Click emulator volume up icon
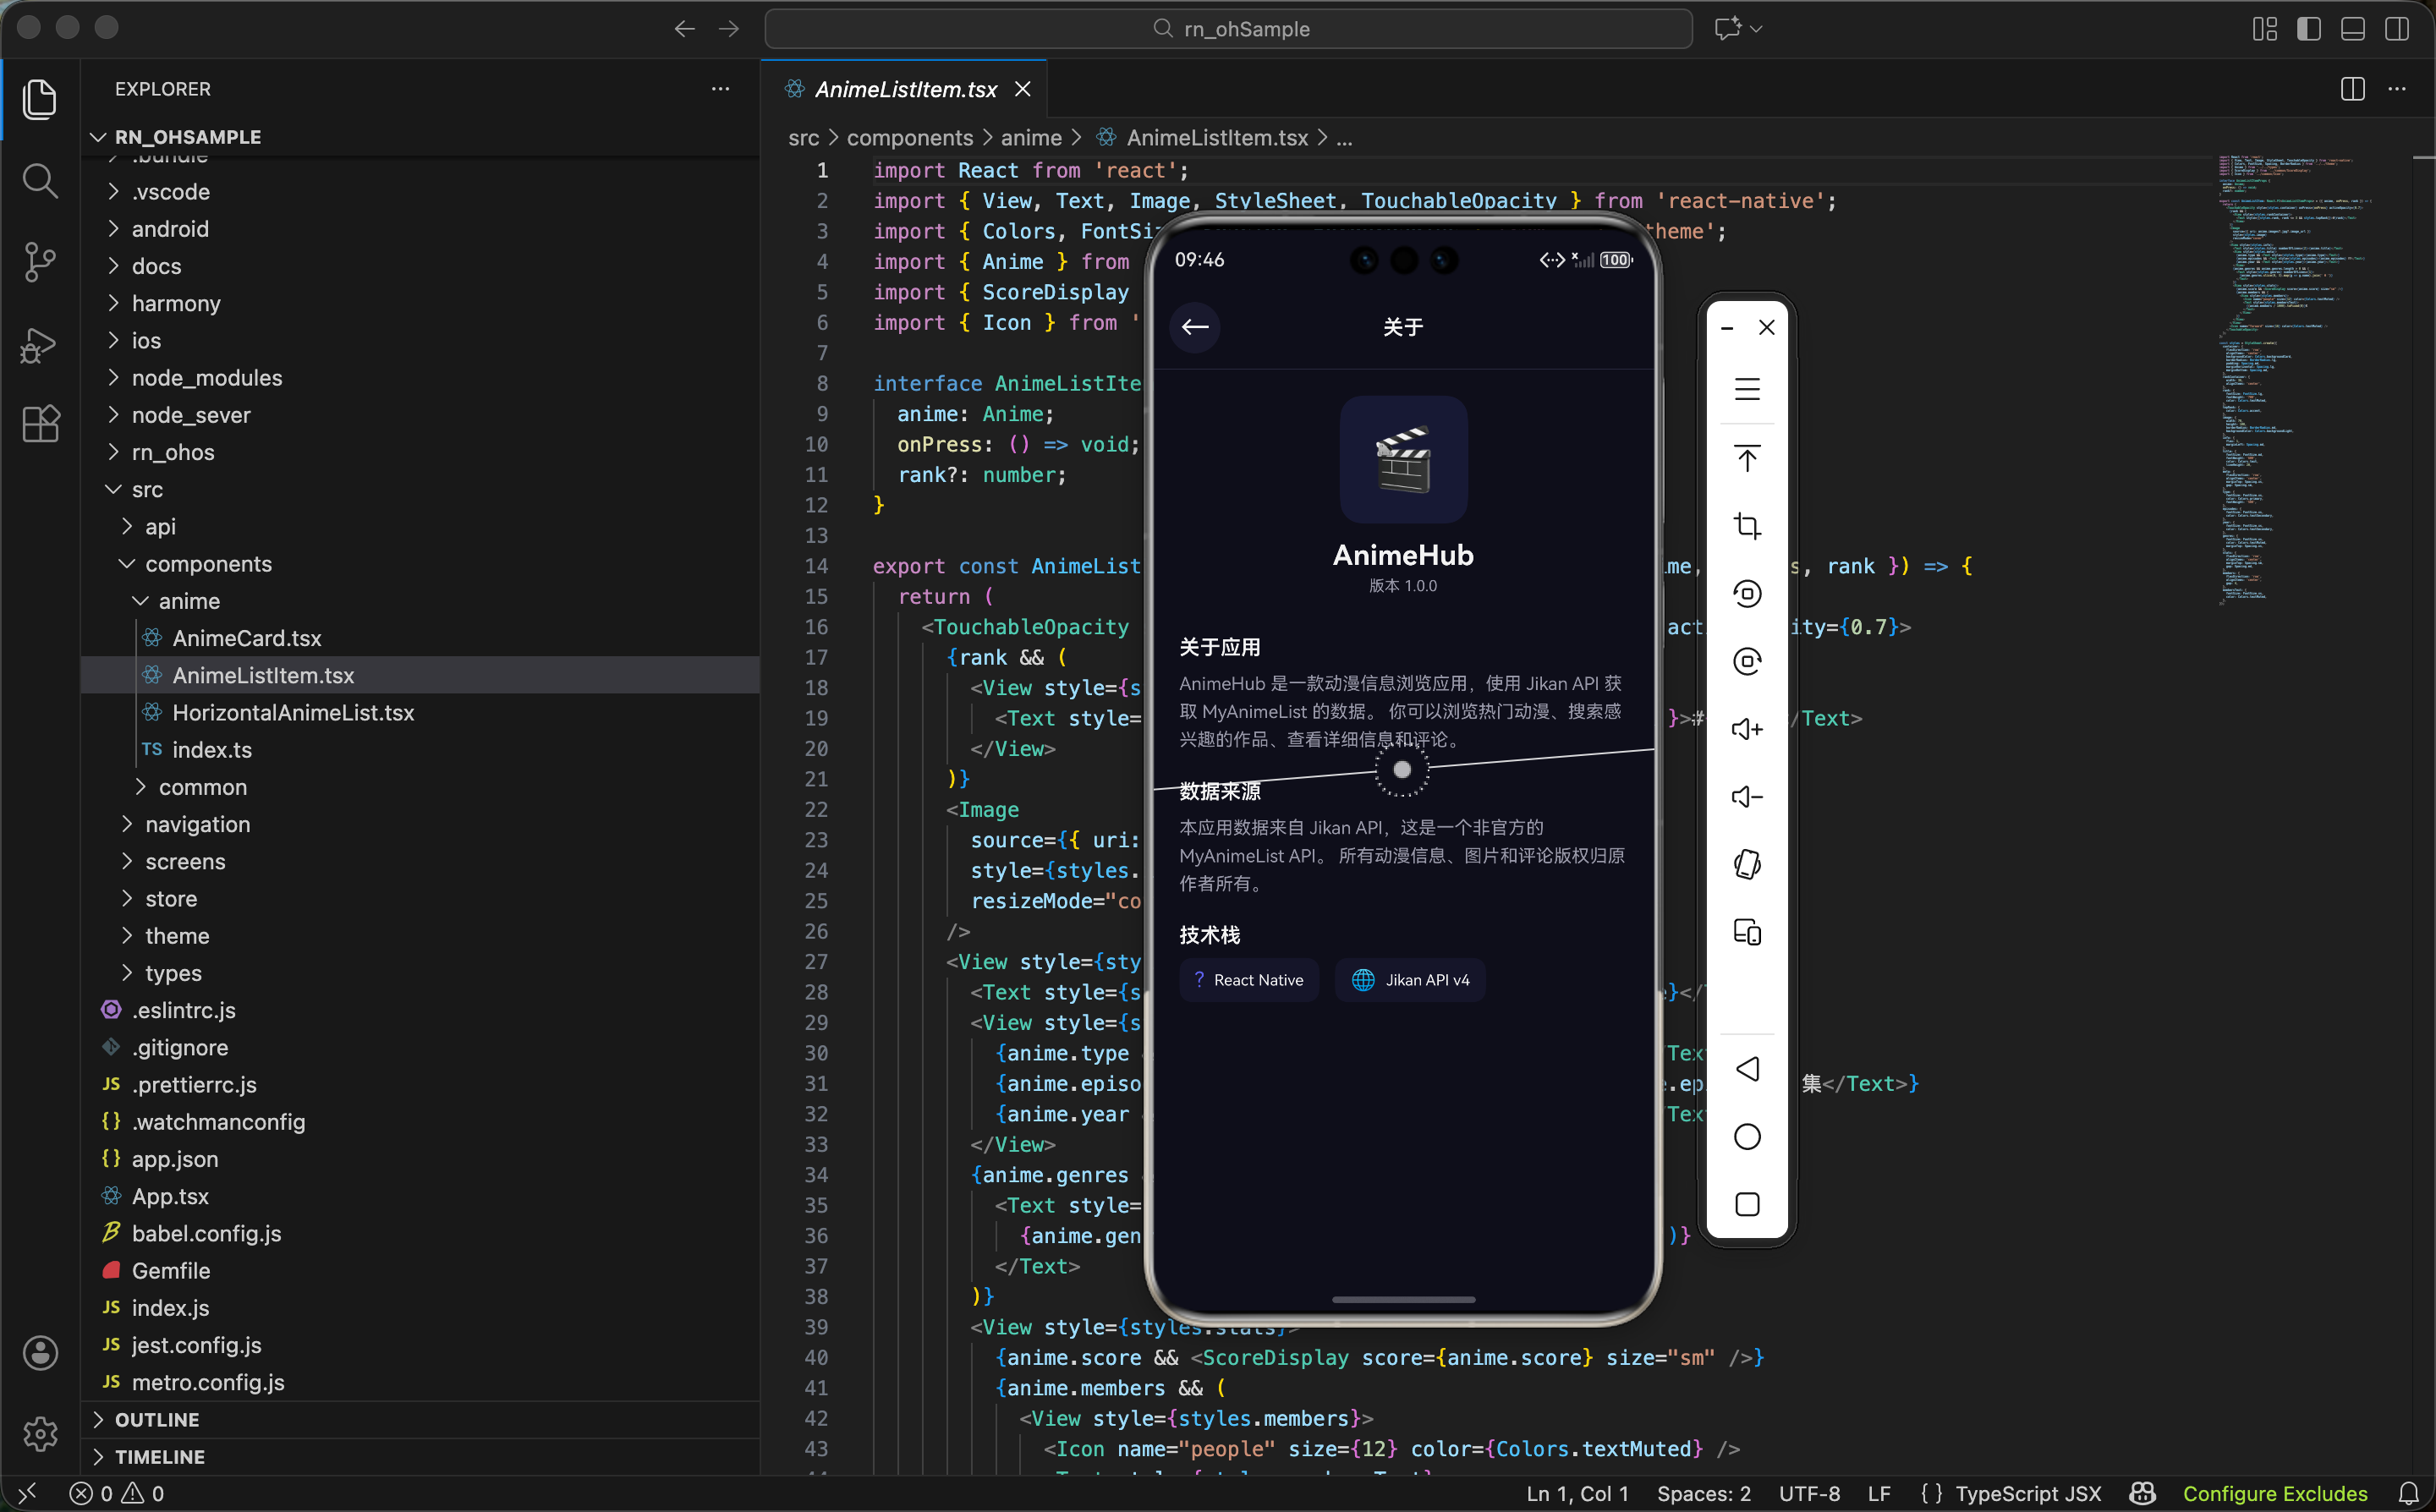 coord(1746,729)
